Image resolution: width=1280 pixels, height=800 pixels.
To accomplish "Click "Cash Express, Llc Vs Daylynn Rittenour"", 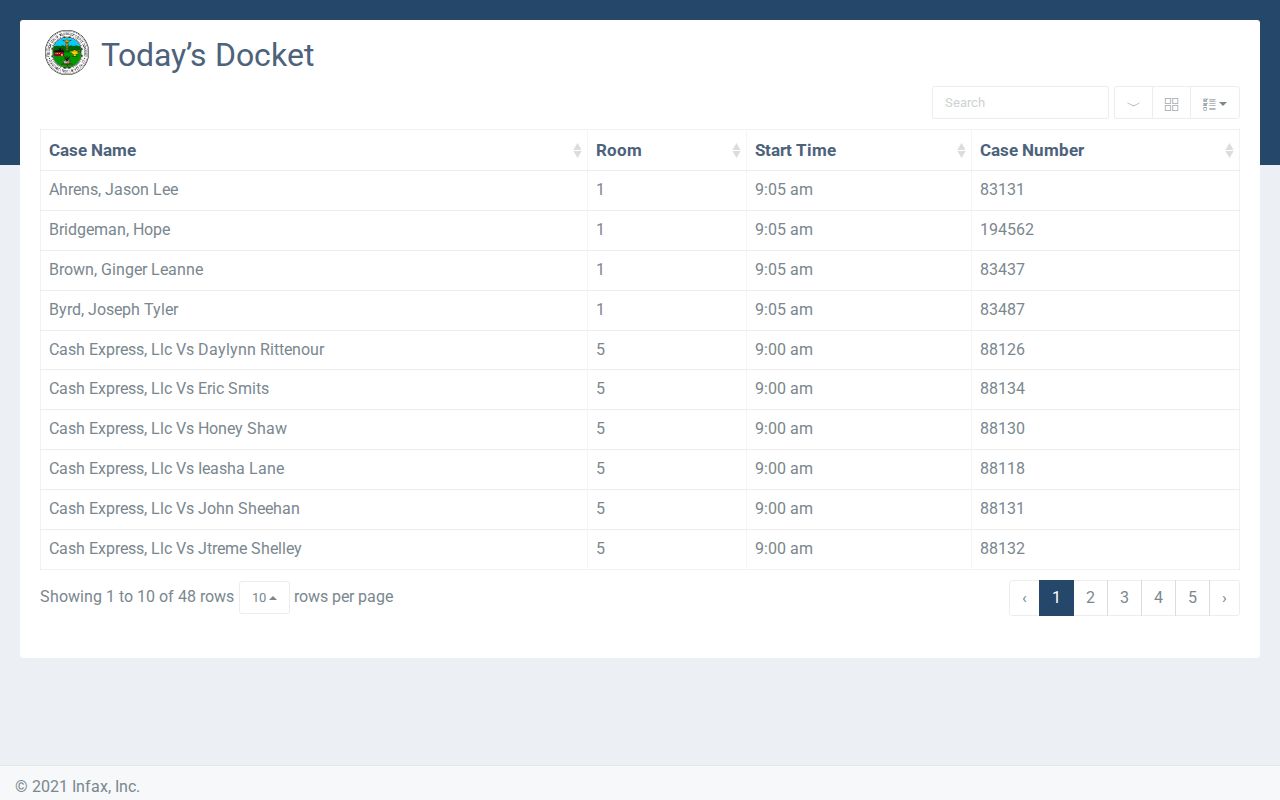I will coord(186,350).
